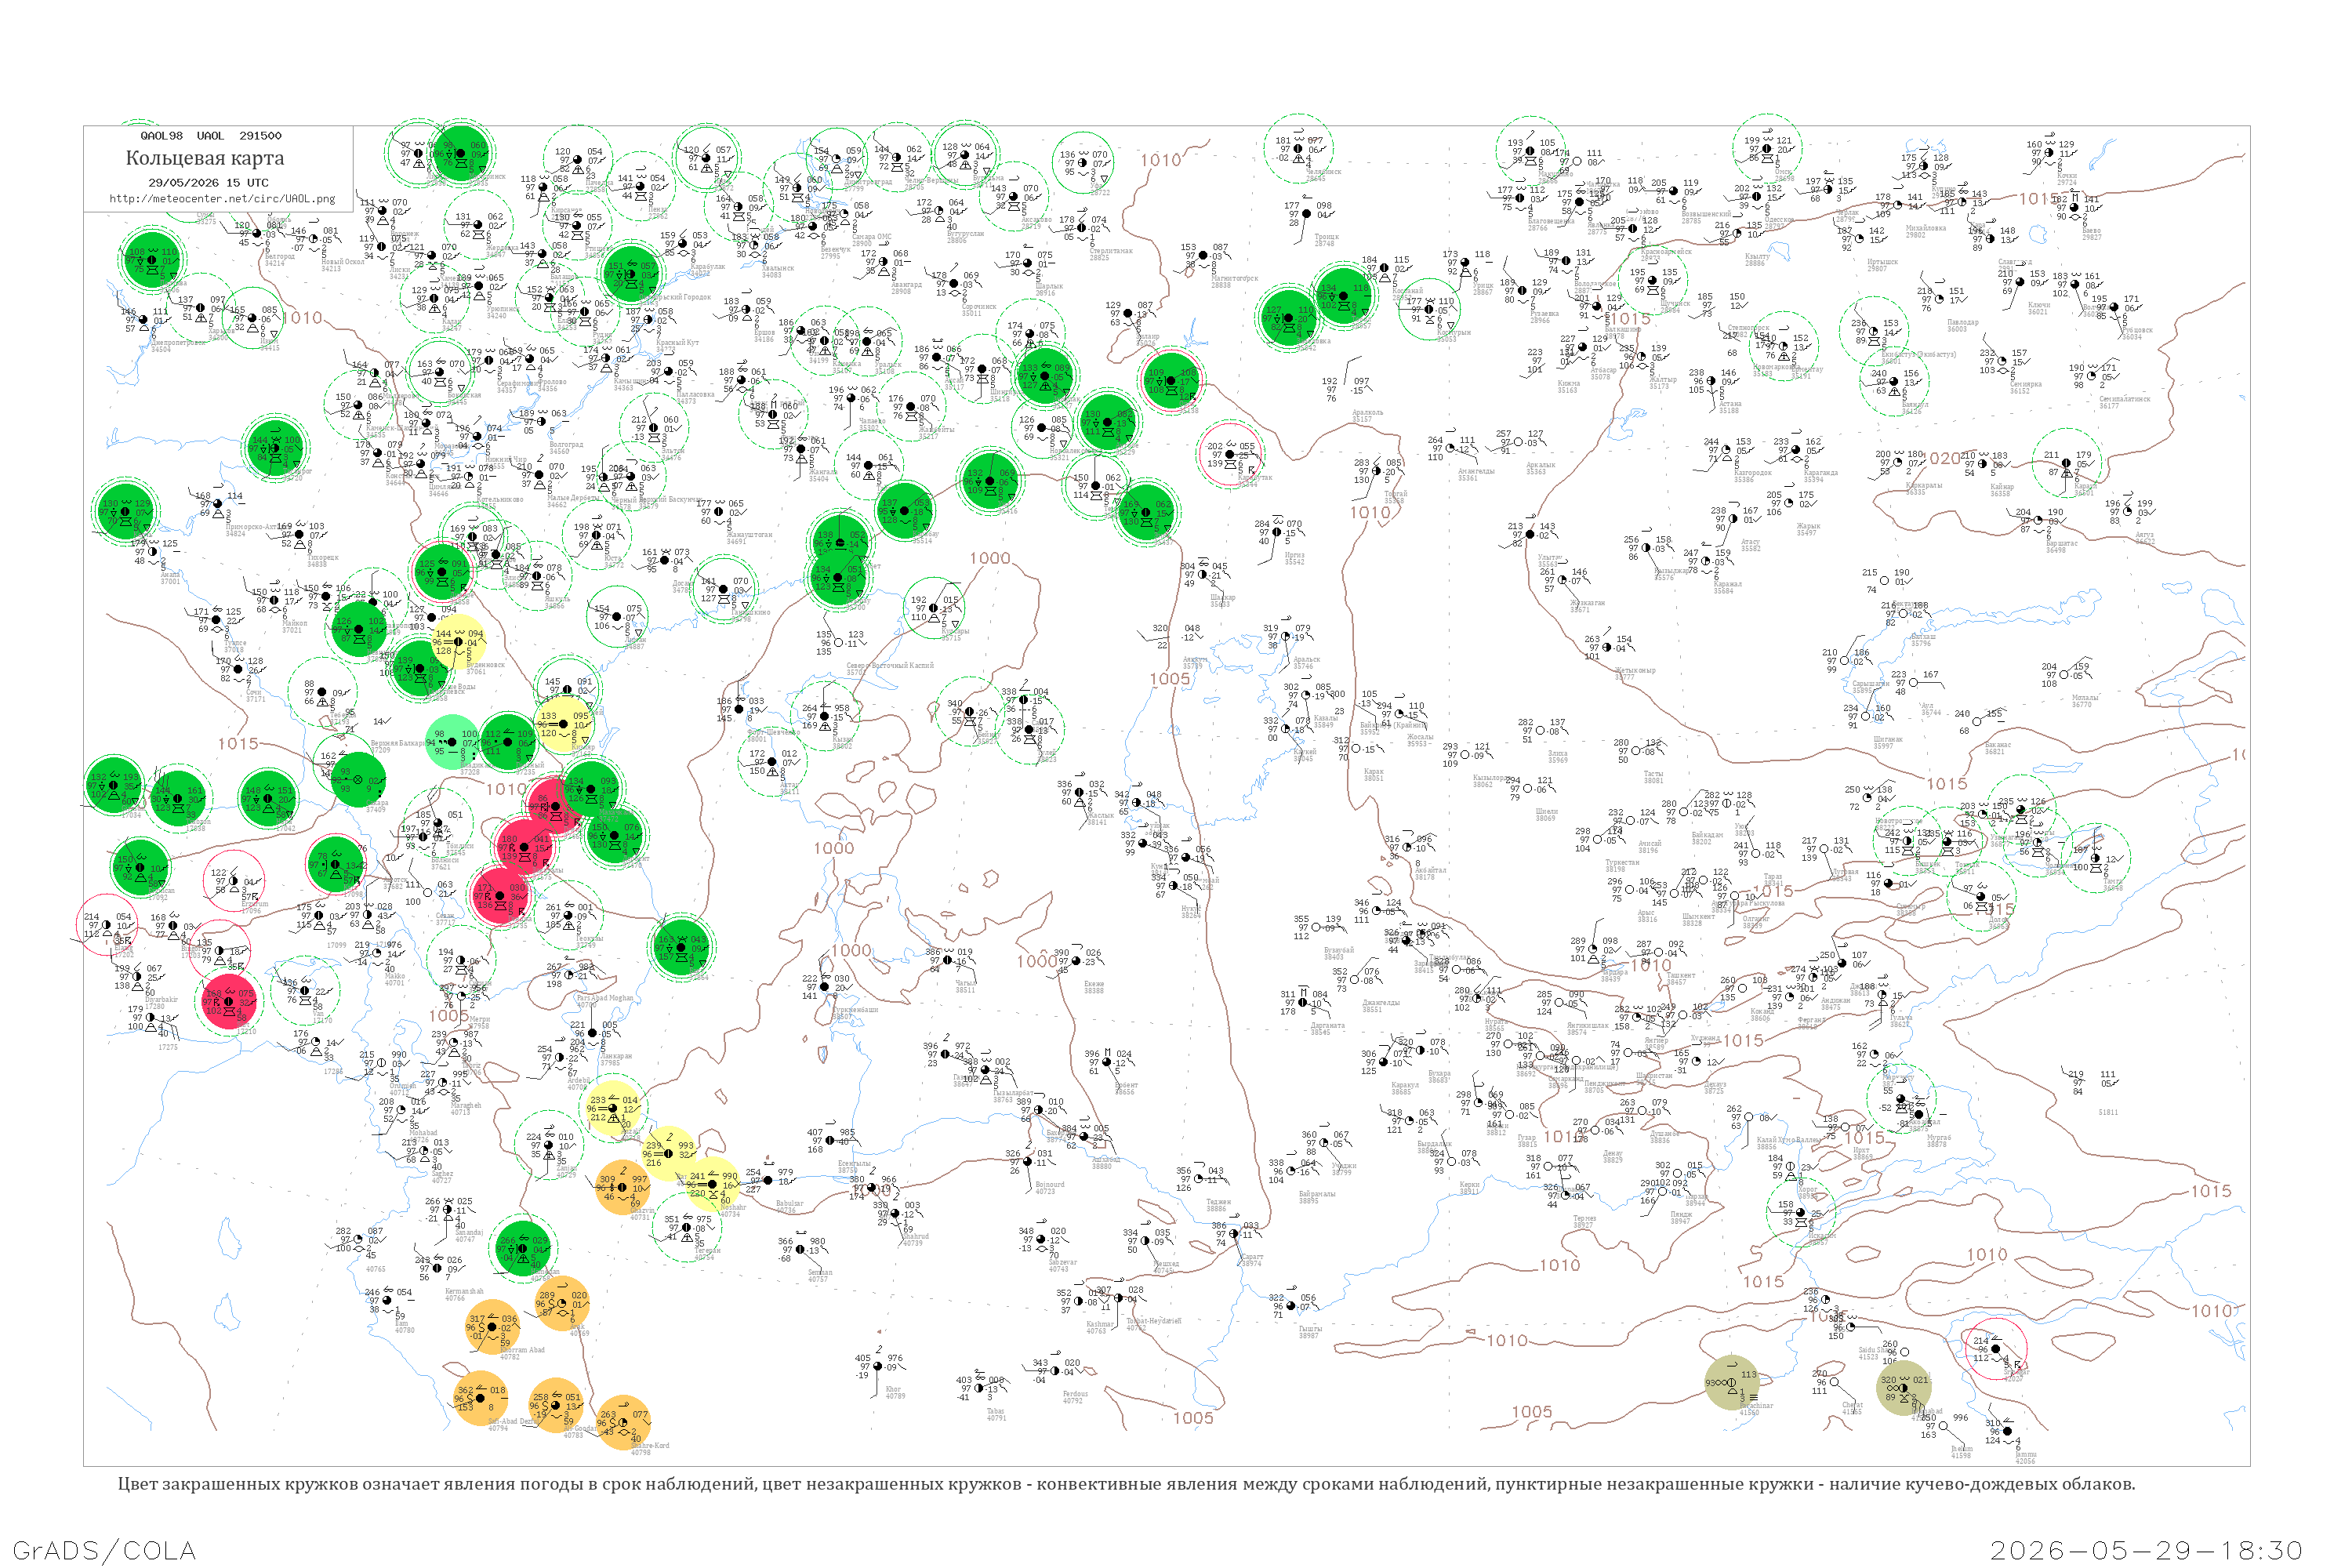Viewport: 2352px width, 1568px height.
Task: Click the "Semnan 40757" station label
Action: 819,1276
